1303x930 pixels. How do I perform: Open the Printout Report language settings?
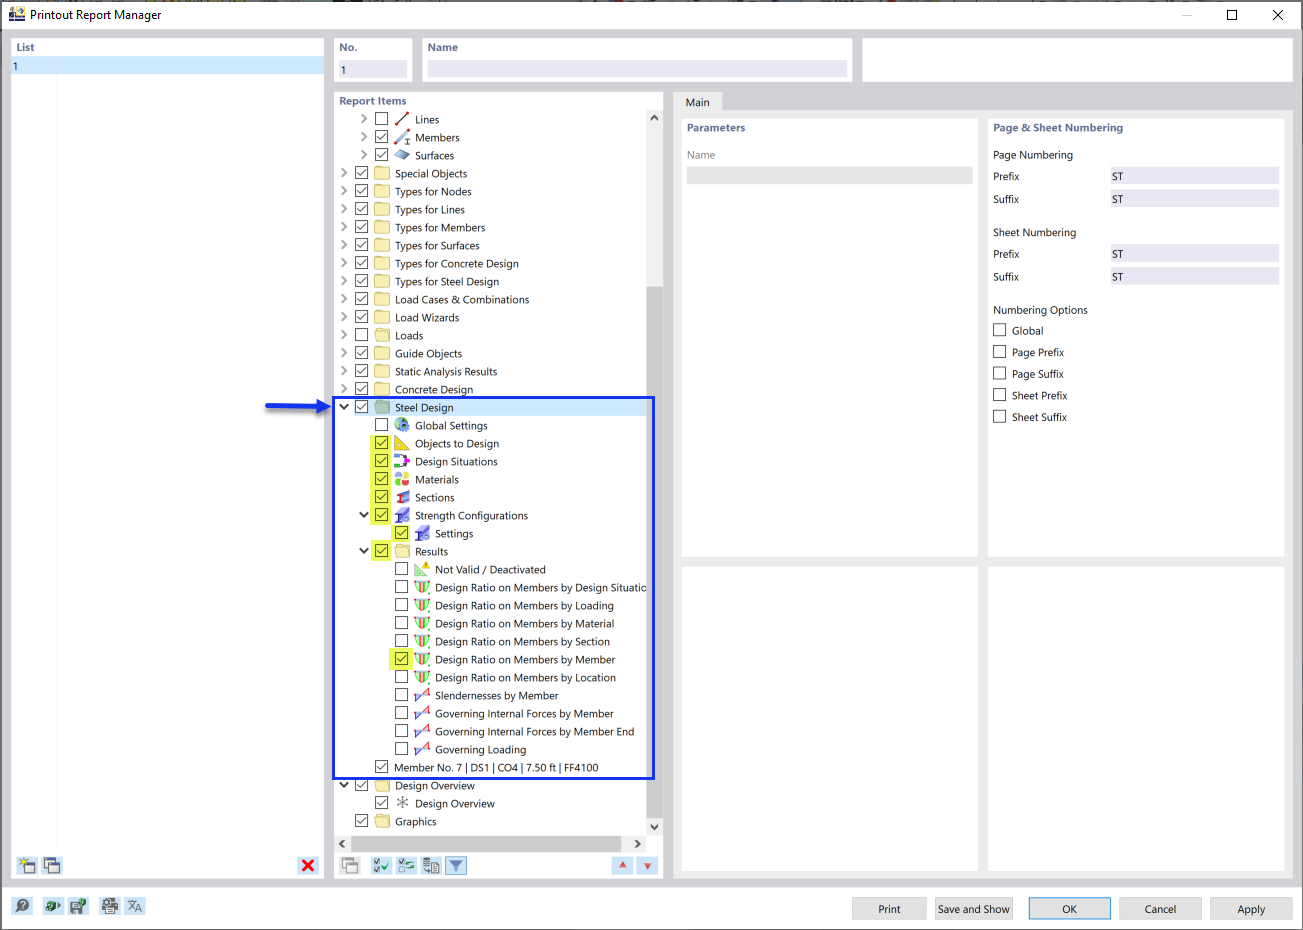click(134, 905)
